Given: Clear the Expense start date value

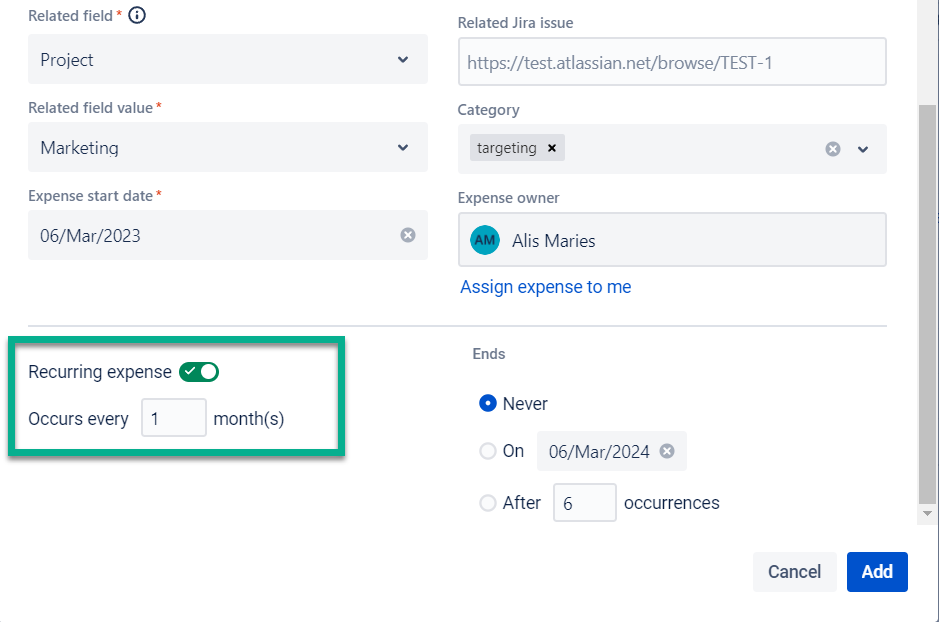Looking at the screenshot, I should pos(408,235).
